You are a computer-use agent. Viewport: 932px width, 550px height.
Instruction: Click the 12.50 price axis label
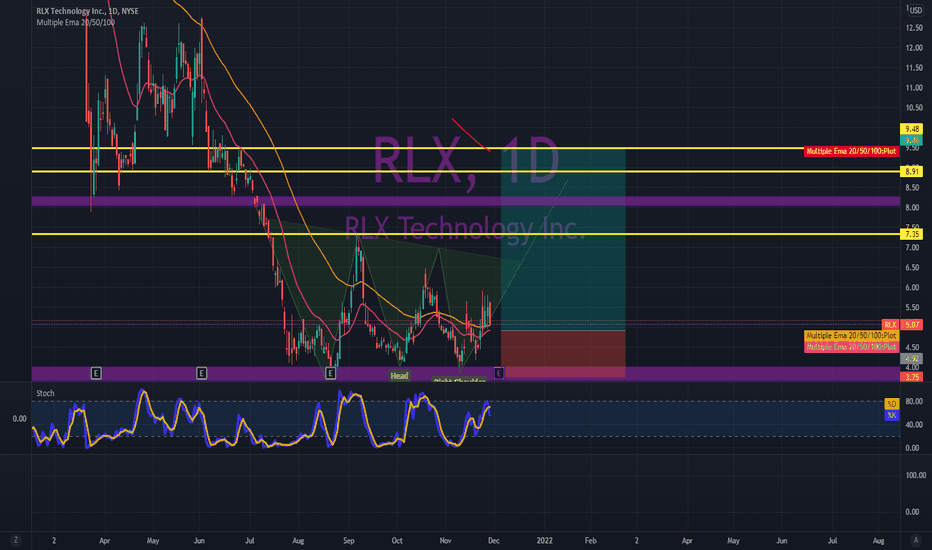click(914, 28)
